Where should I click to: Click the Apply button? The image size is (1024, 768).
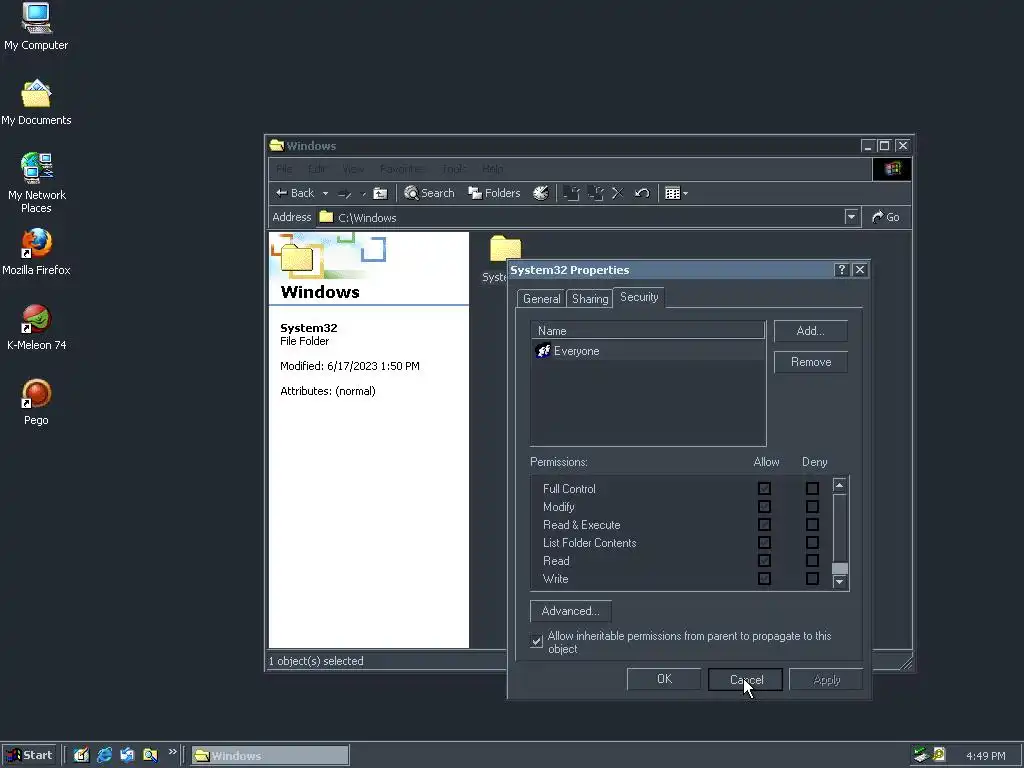[x=826, y=679]
